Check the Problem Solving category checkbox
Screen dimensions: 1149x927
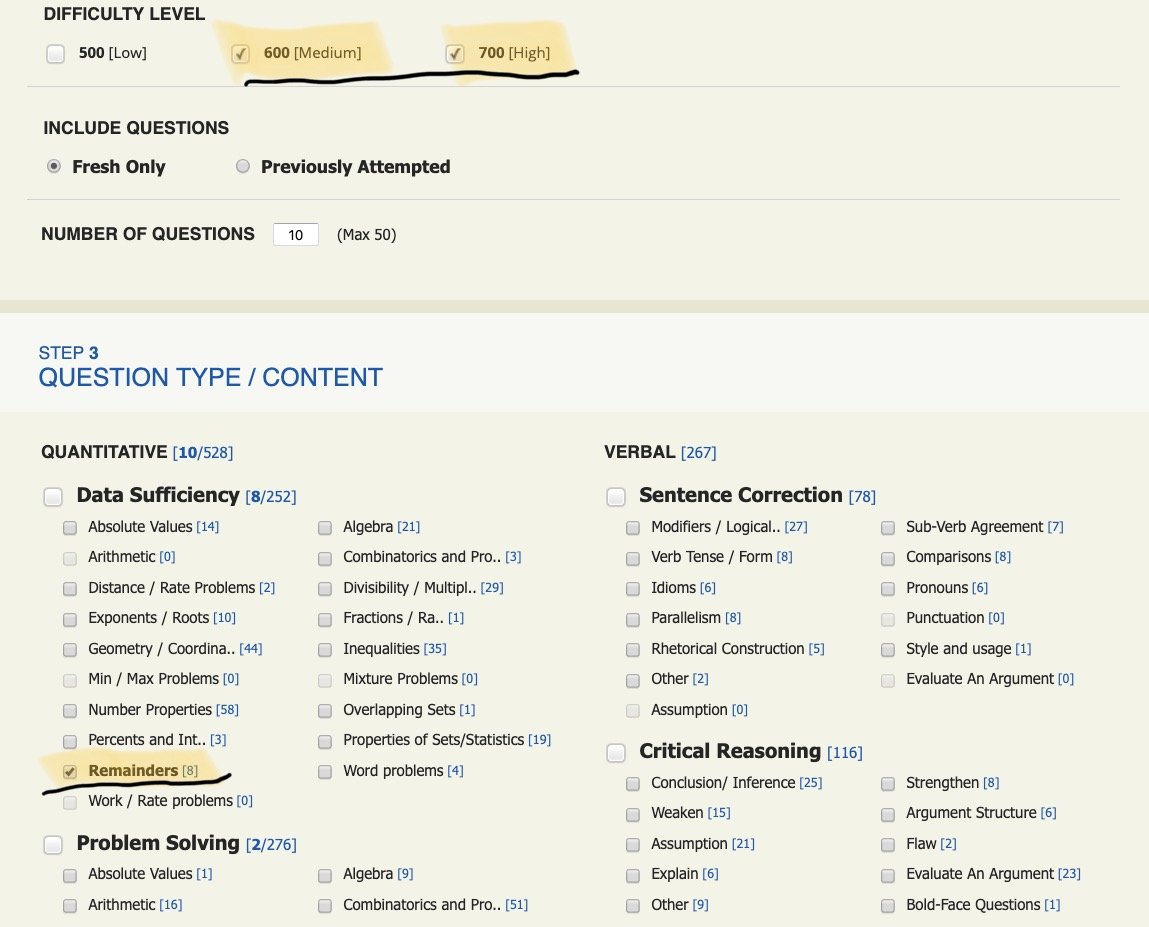(x=55, y=845)
